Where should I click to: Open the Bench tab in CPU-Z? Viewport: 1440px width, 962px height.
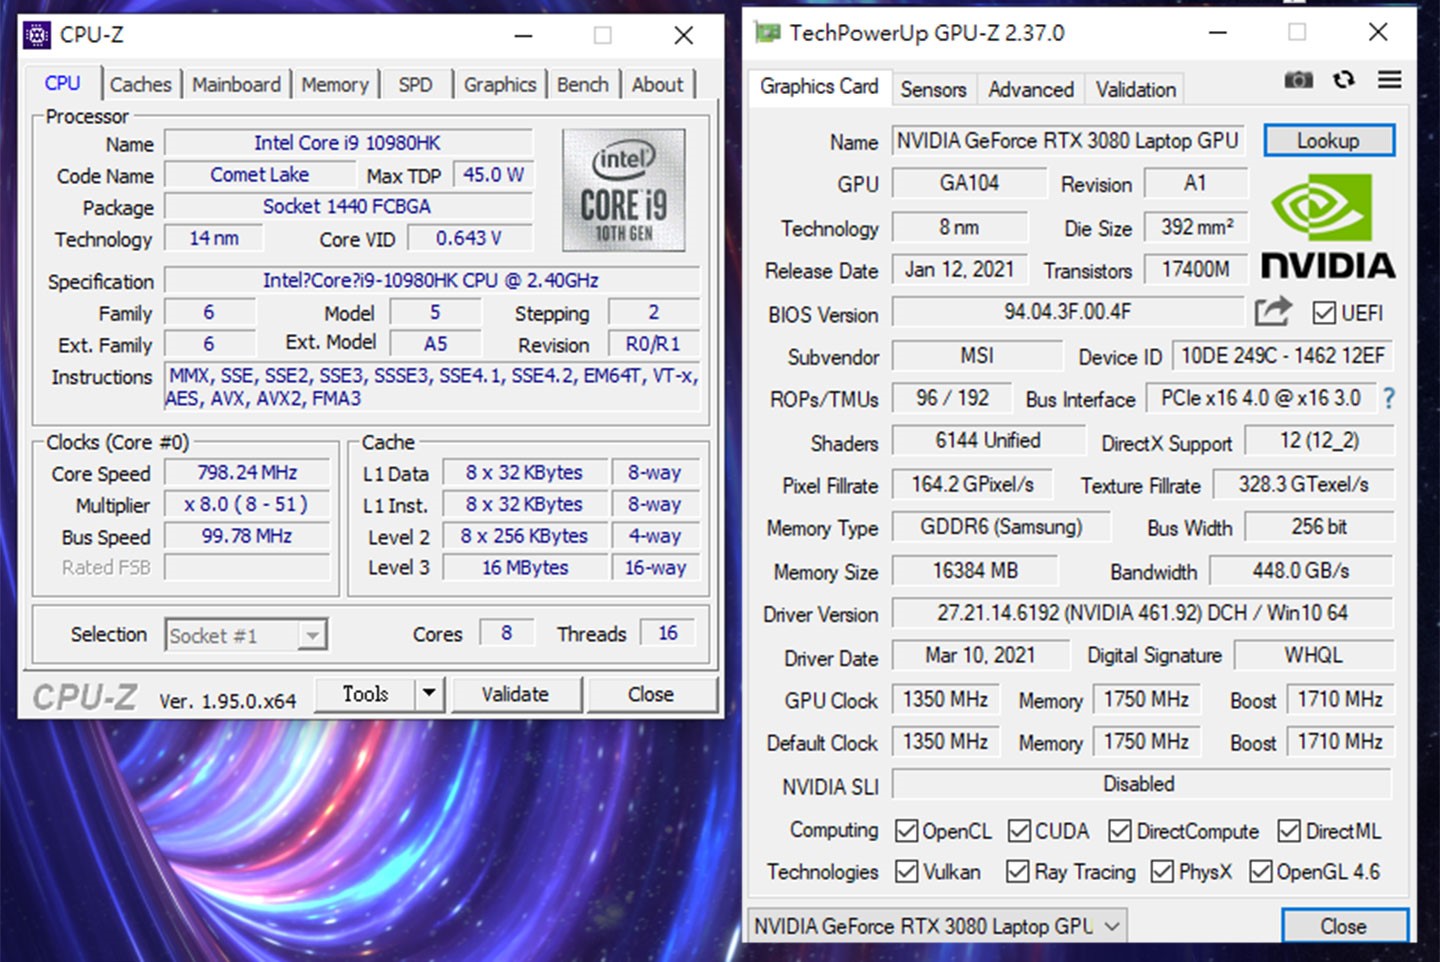point(582,85)
